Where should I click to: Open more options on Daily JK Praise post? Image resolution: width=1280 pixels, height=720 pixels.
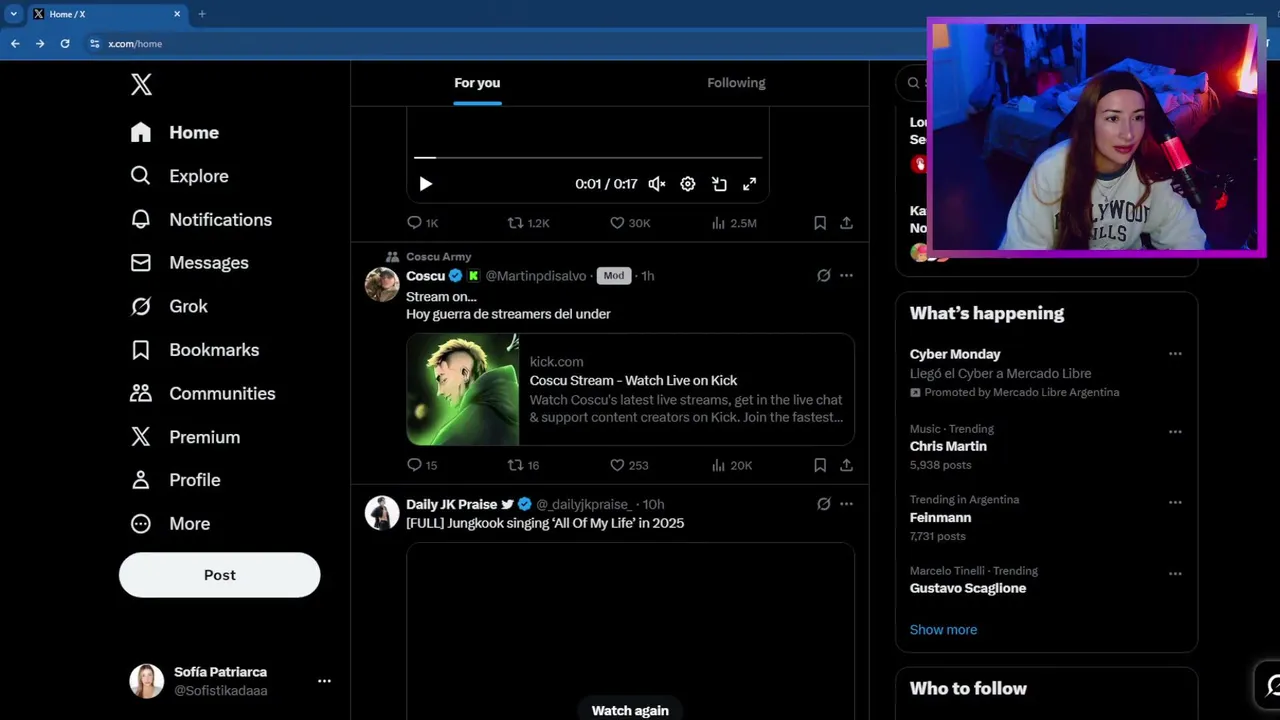(846, 504)
